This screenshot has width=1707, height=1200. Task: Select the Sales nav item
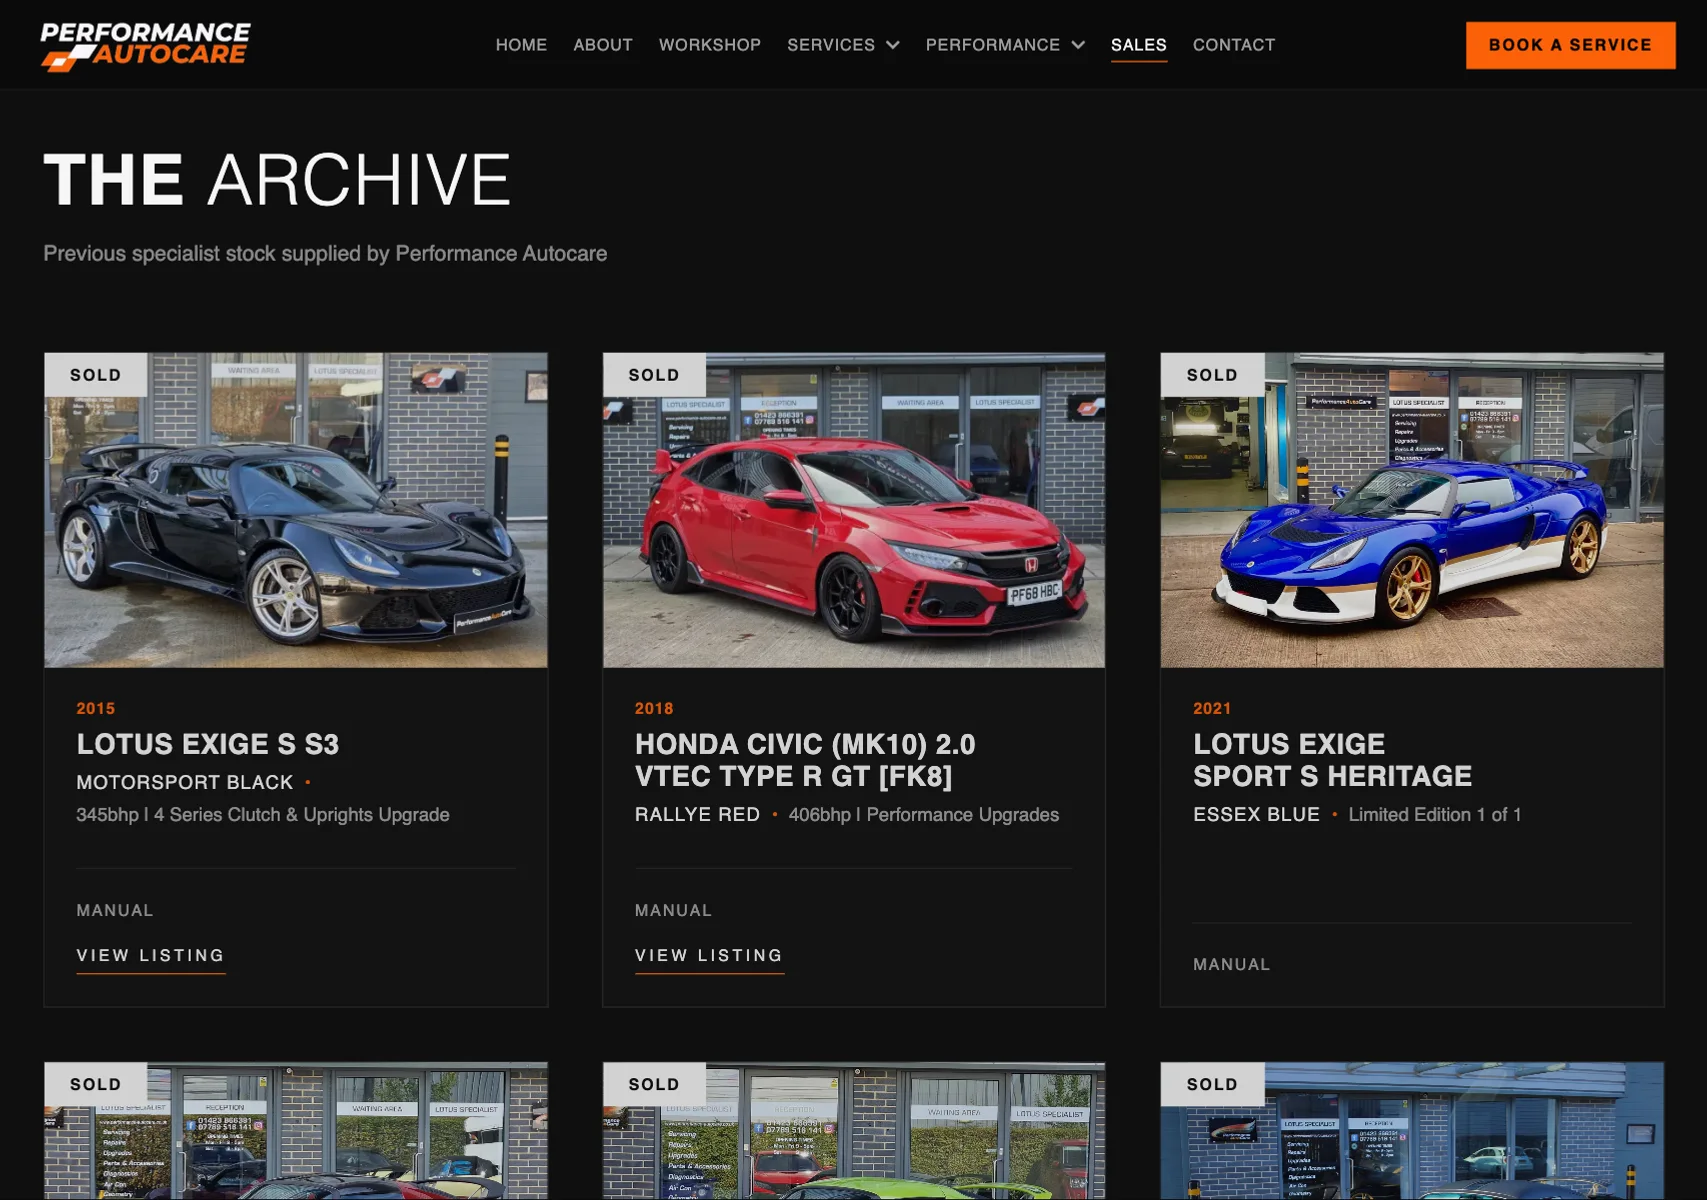point(1139,45)
